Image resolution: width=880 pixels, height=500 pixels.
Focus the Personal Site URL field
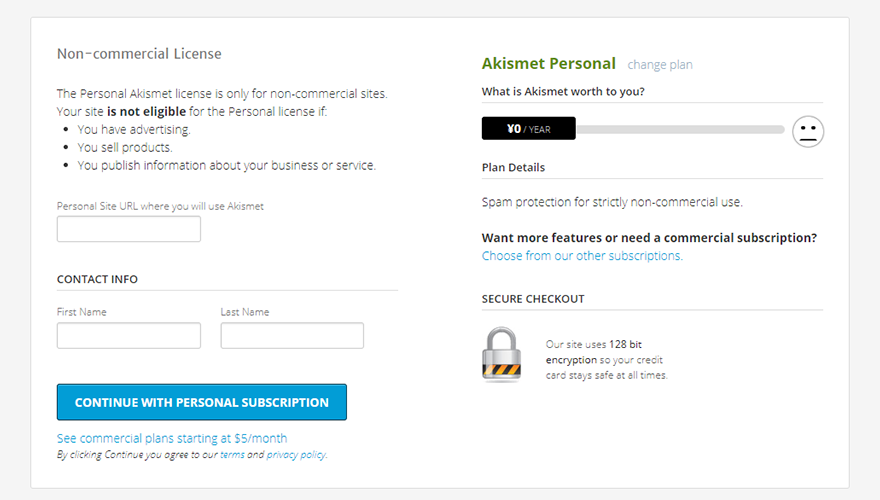[129, 229]
